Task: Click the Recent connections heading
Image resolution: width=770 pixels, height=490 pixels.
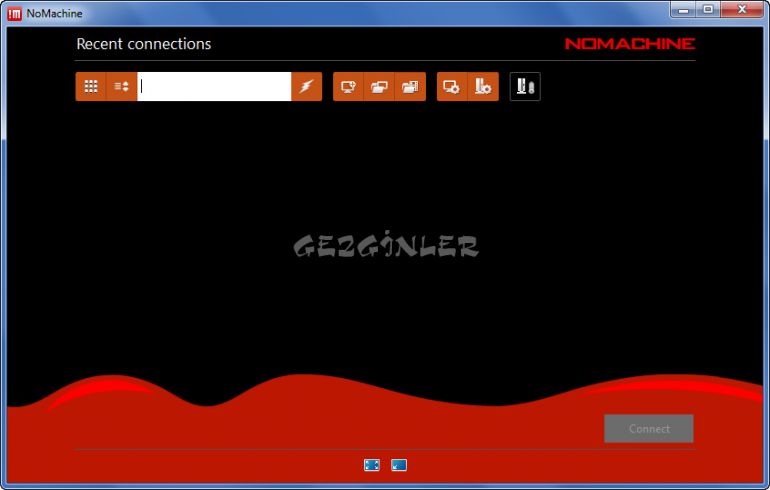Action: click(x=144, y=44)
